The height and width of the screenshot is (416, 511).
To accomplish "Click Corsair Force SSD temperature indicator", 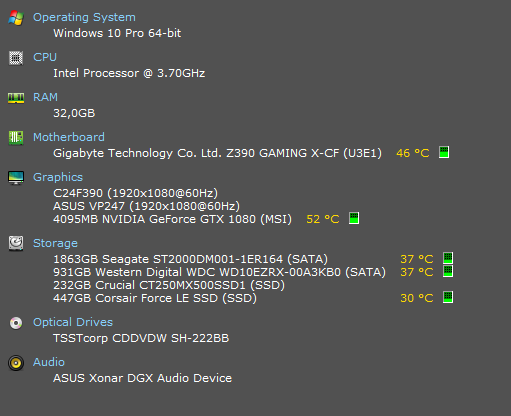I will pos(448,297).
